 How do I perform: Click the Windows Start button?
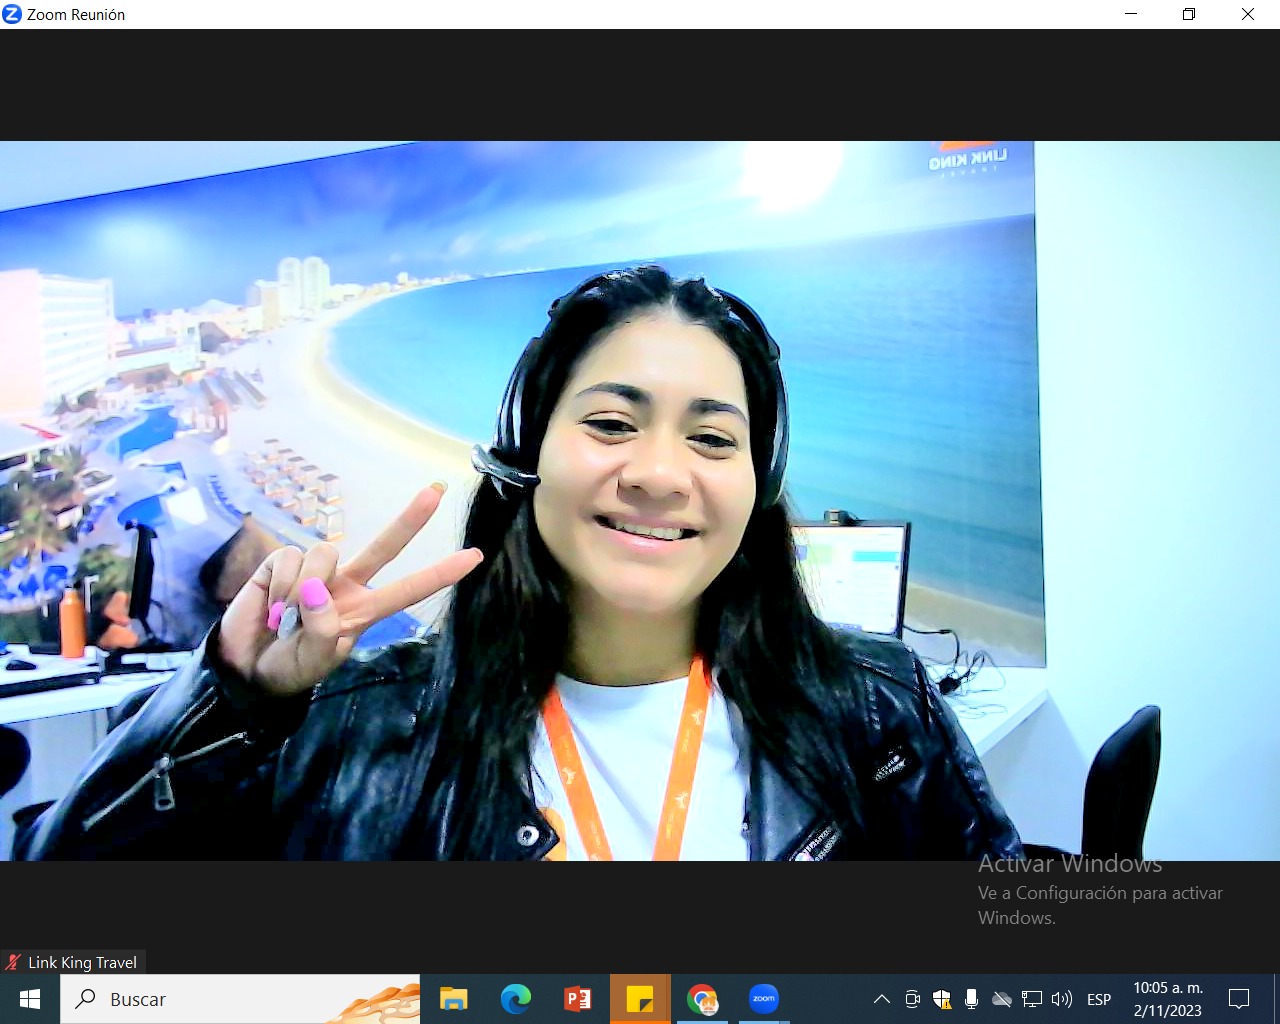click(x=30, y=999)
